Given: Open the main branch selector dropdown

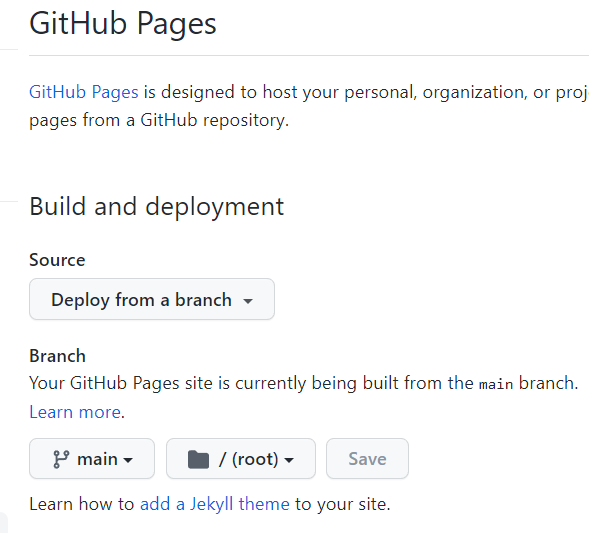Looking at the screenshot, I should tap(92, 459).
